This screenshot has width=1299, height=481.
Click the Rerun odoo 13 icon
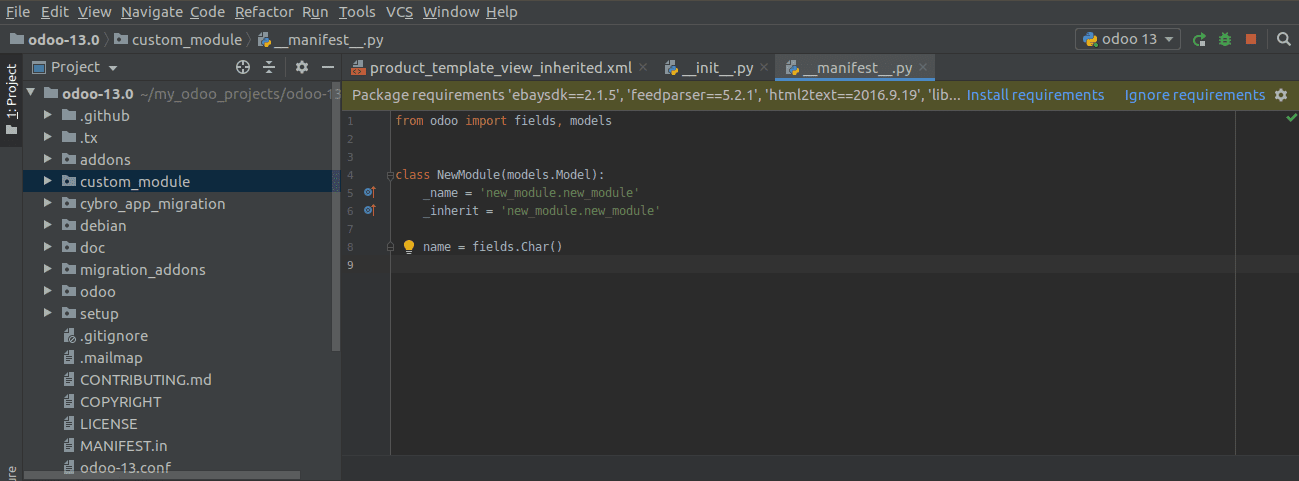pyautogui.click(x=1200, y=39)
